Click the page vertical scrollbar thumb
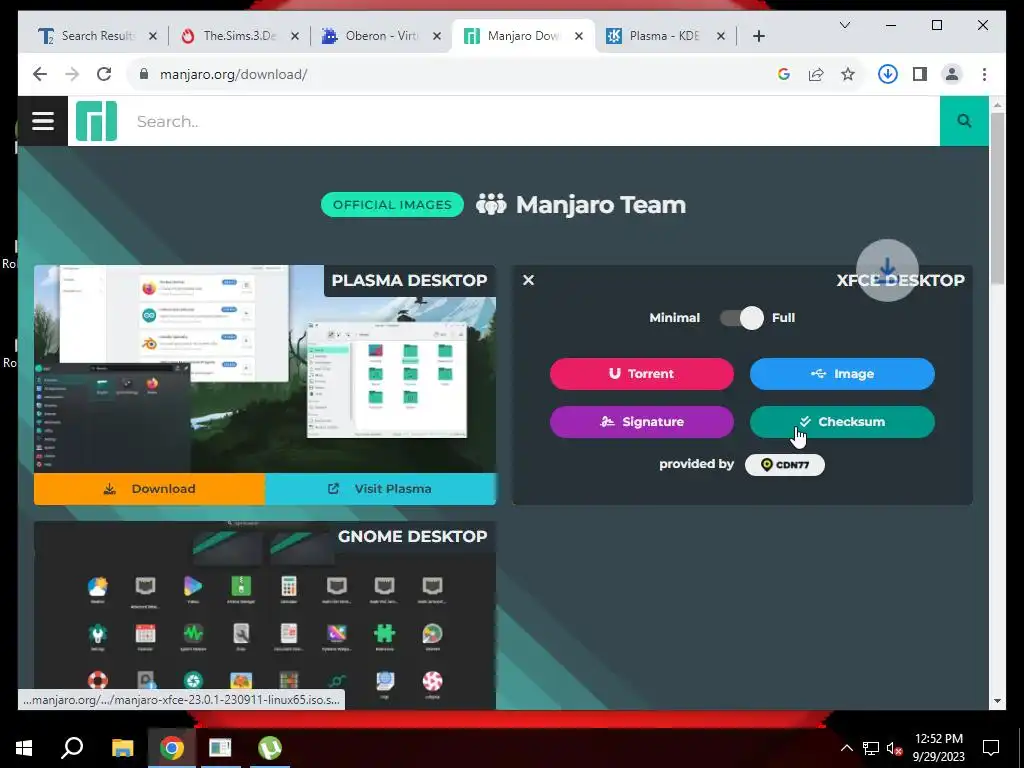 pos(997,198)
